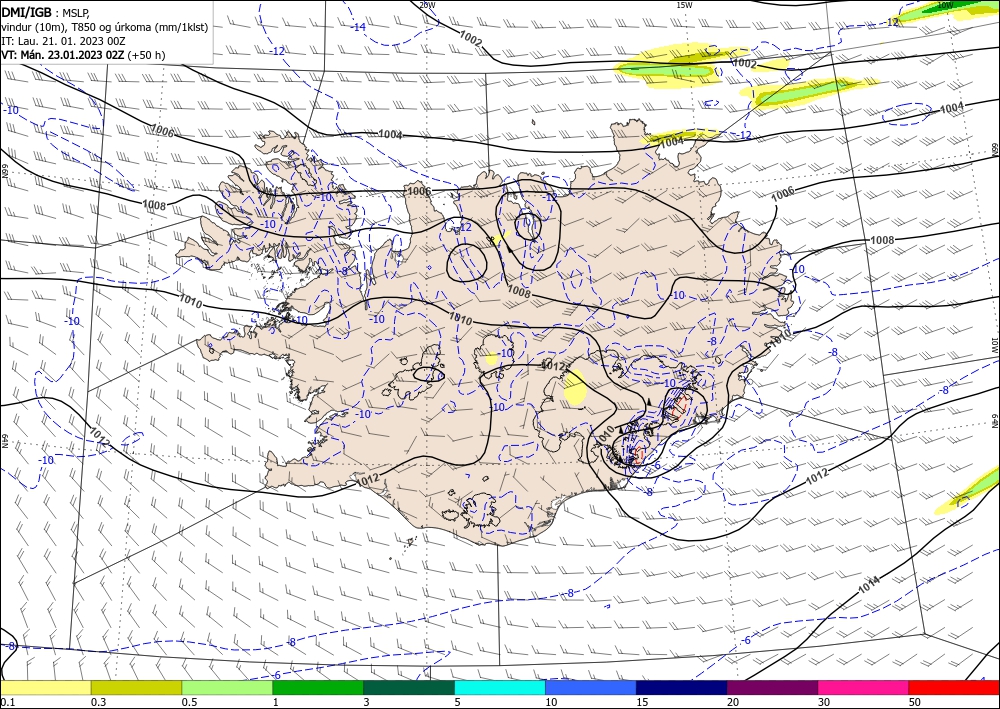1000x709 pixels.
Task: Click the '0.5' legend value label
Action: pyautogui.click(x=189, y=702)
